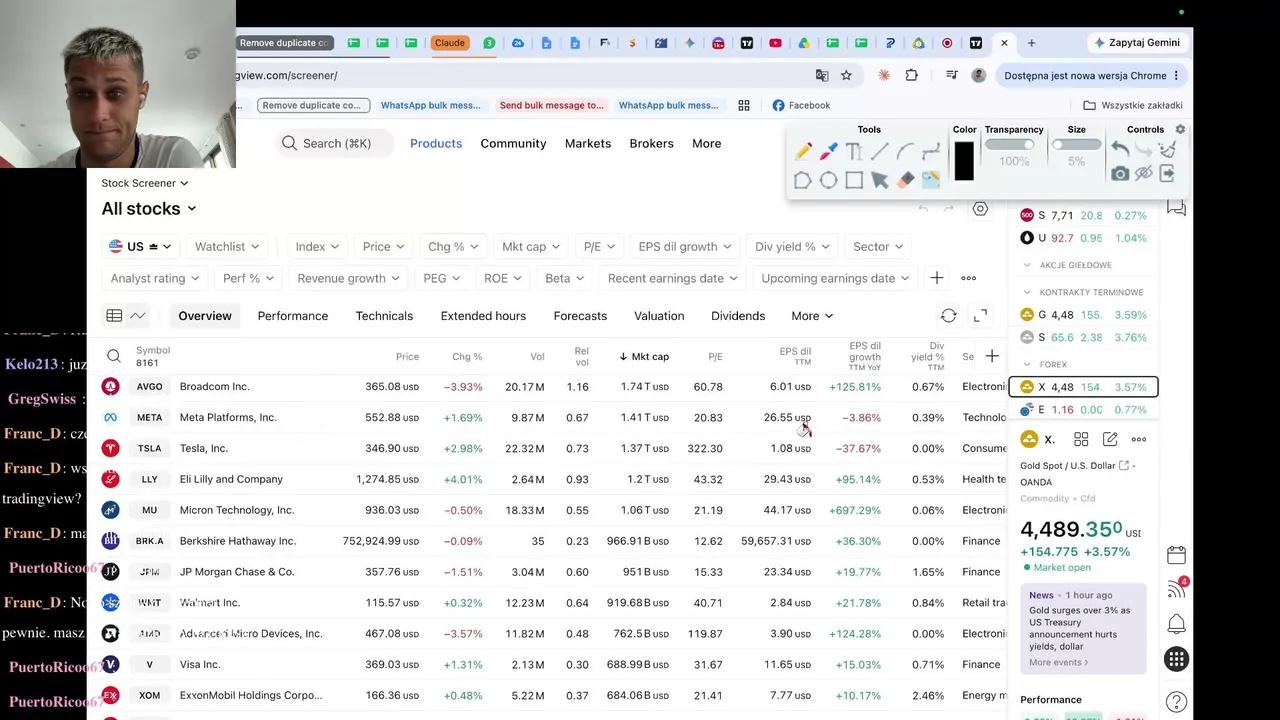The image size is (1280, 720).
Task: Add a new filter with the plus button
Action: tap(936, 278)
